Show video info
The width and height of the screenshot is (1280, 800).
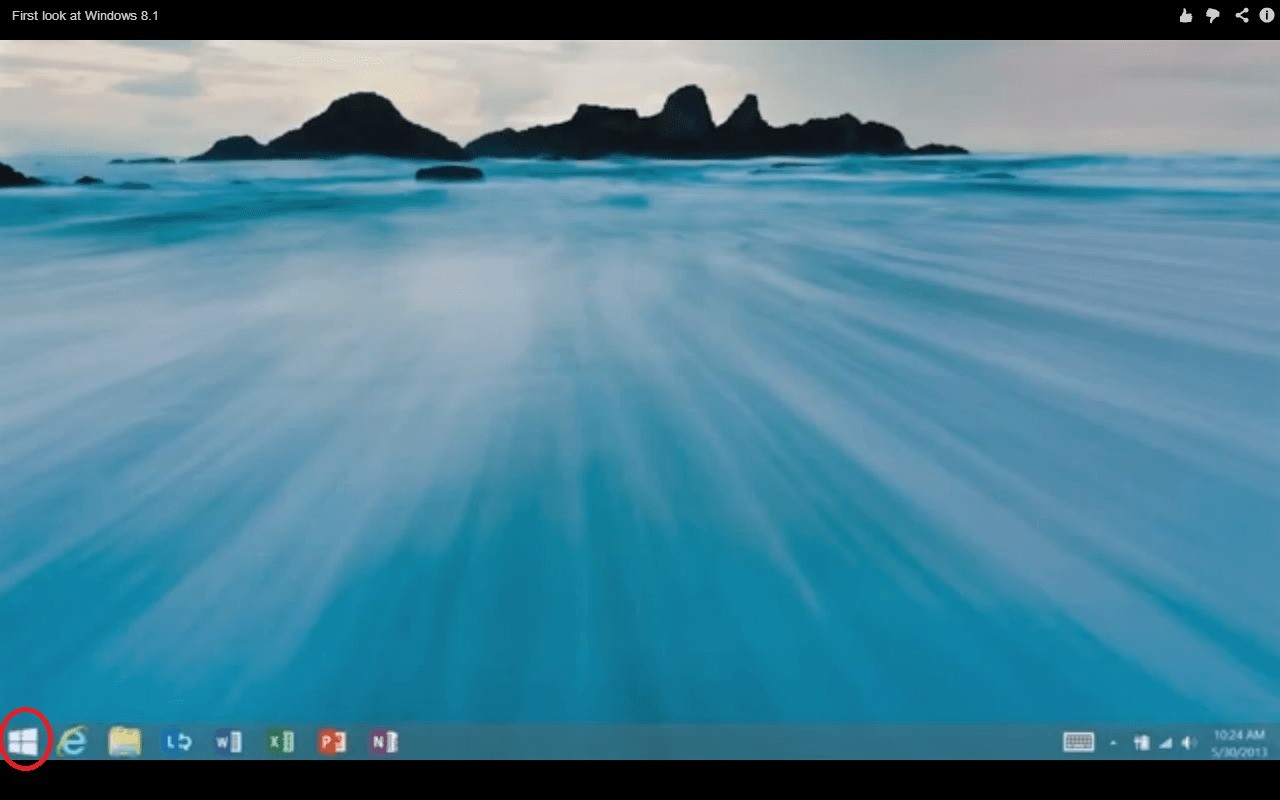point(1266,15)
